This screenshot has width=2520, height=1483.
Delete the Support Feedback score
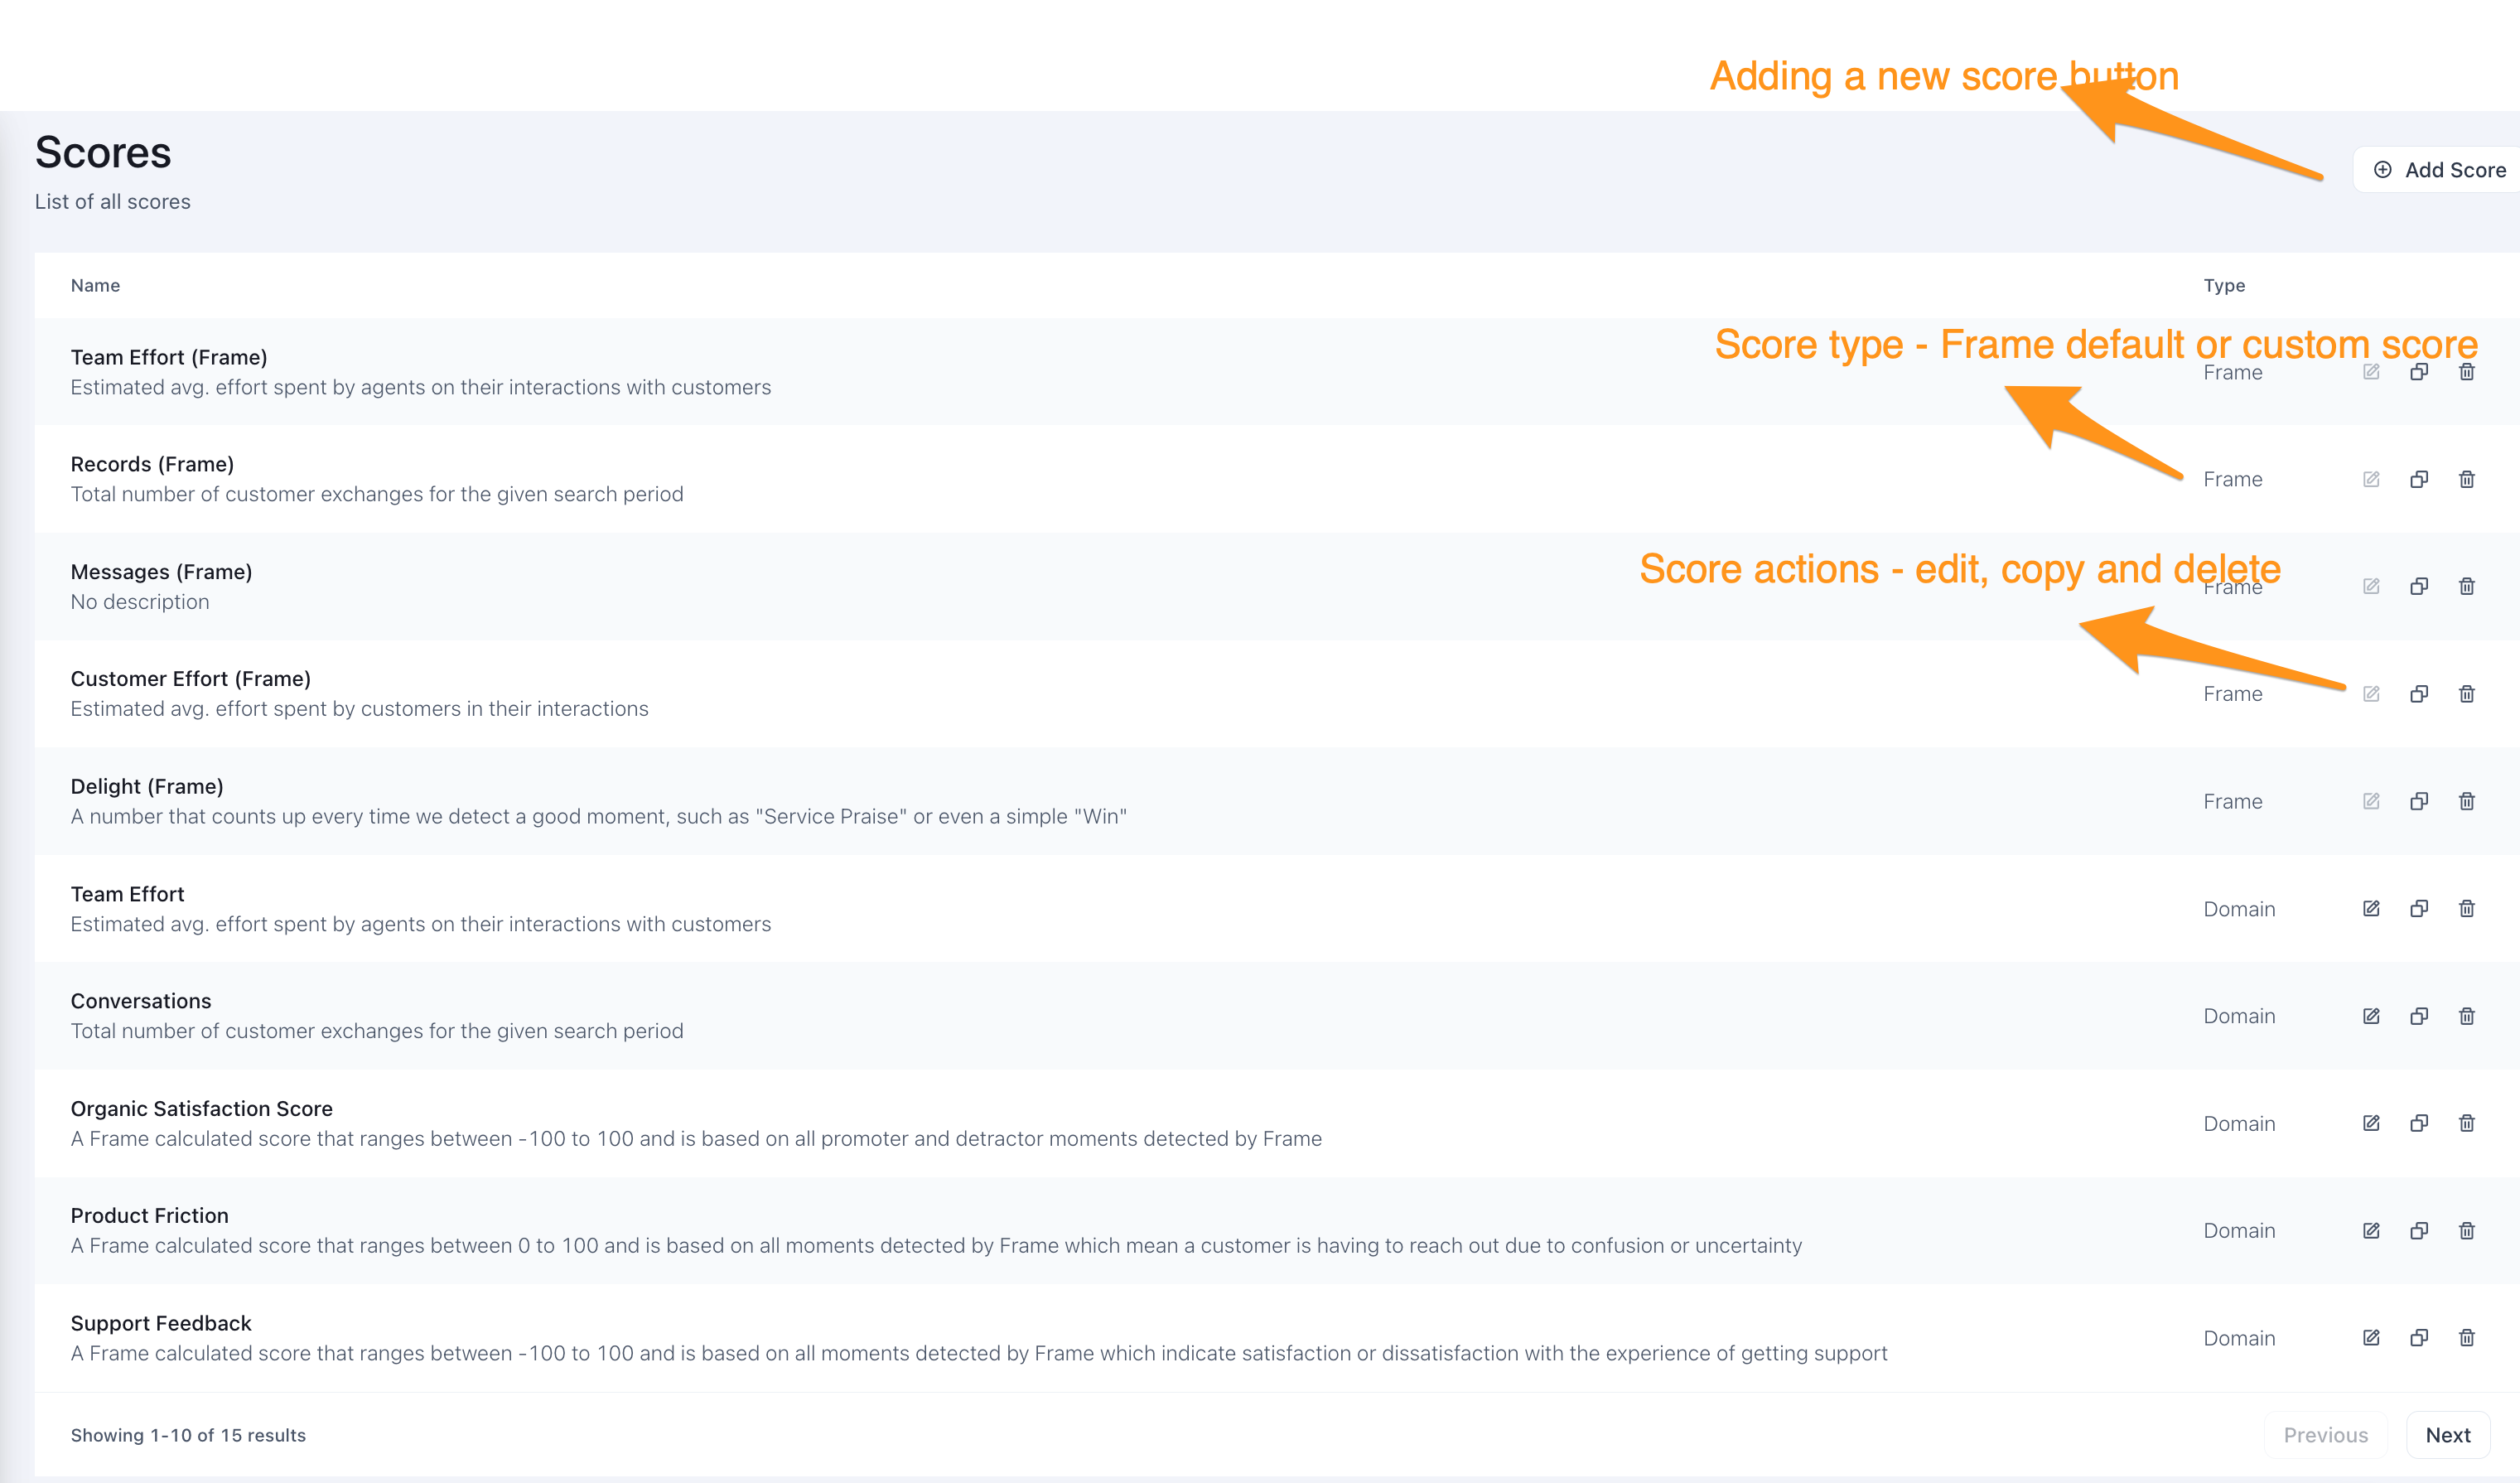2467,1338
